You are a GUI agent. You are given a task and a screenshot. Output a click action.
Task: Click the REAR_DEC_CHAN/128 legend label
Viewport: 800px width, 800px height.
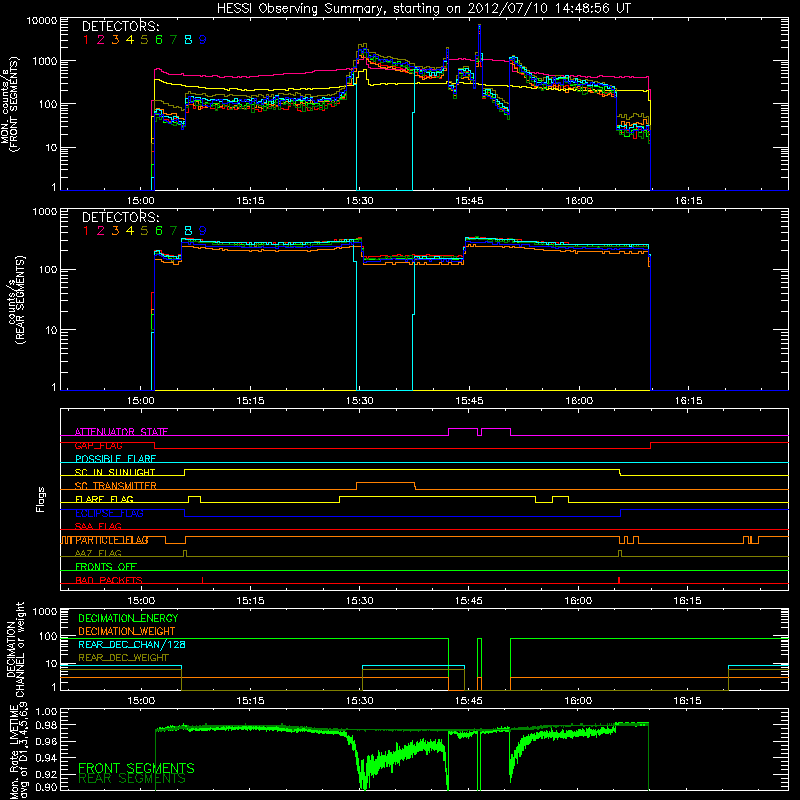132,644
